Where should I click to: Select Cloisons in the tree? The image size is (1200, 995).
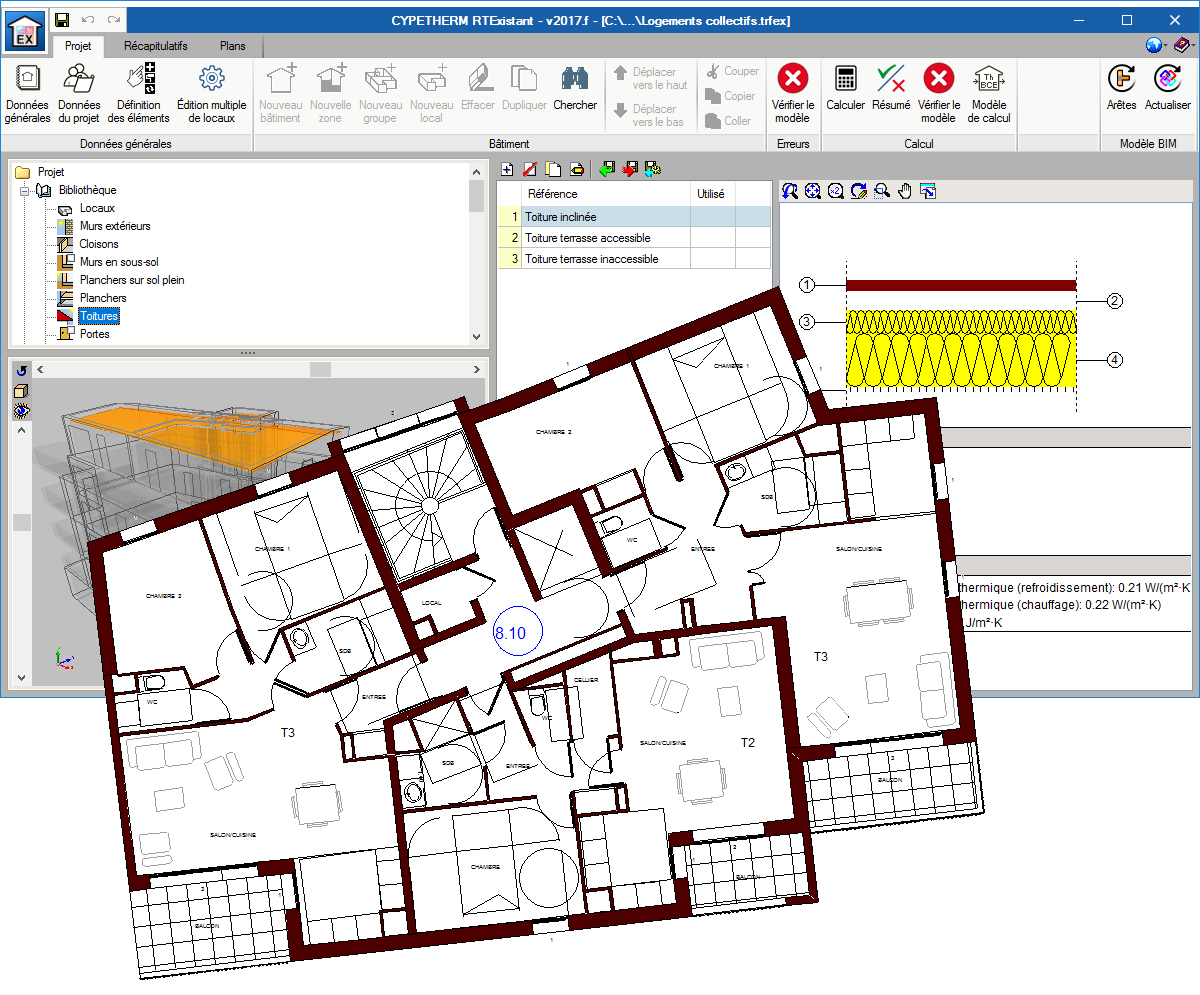coord(99,244)
